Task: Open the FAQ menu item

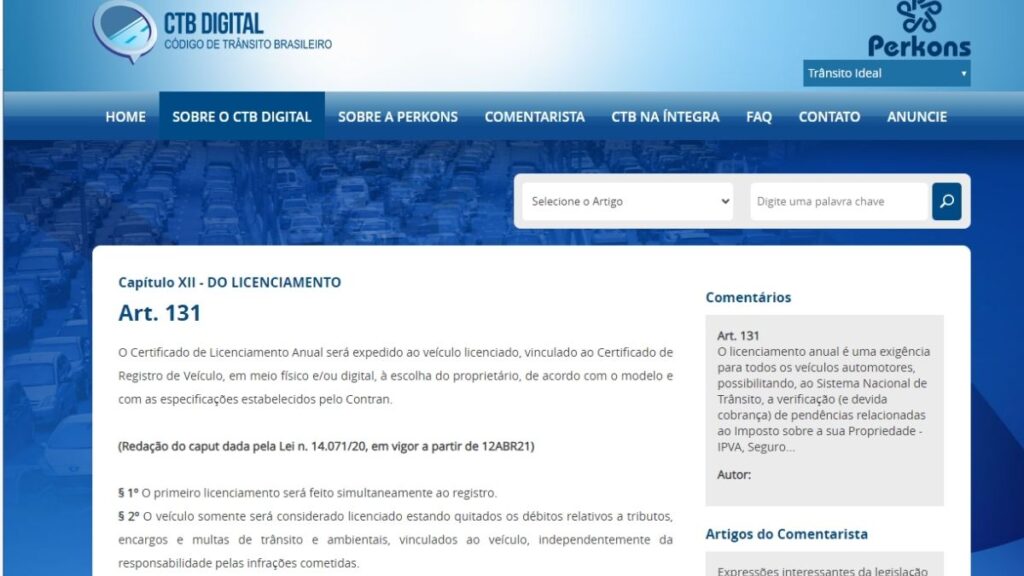Action: (758, 116)
